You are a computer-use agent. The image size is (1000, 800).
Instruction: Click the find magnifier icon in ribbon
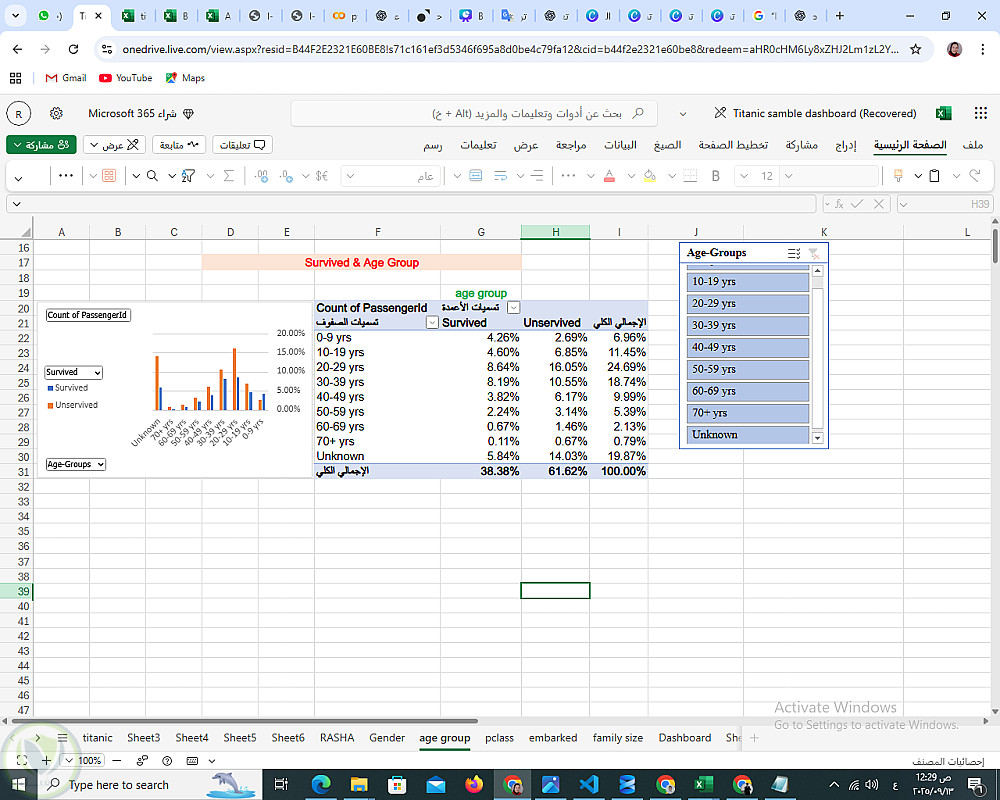(152, 176)
